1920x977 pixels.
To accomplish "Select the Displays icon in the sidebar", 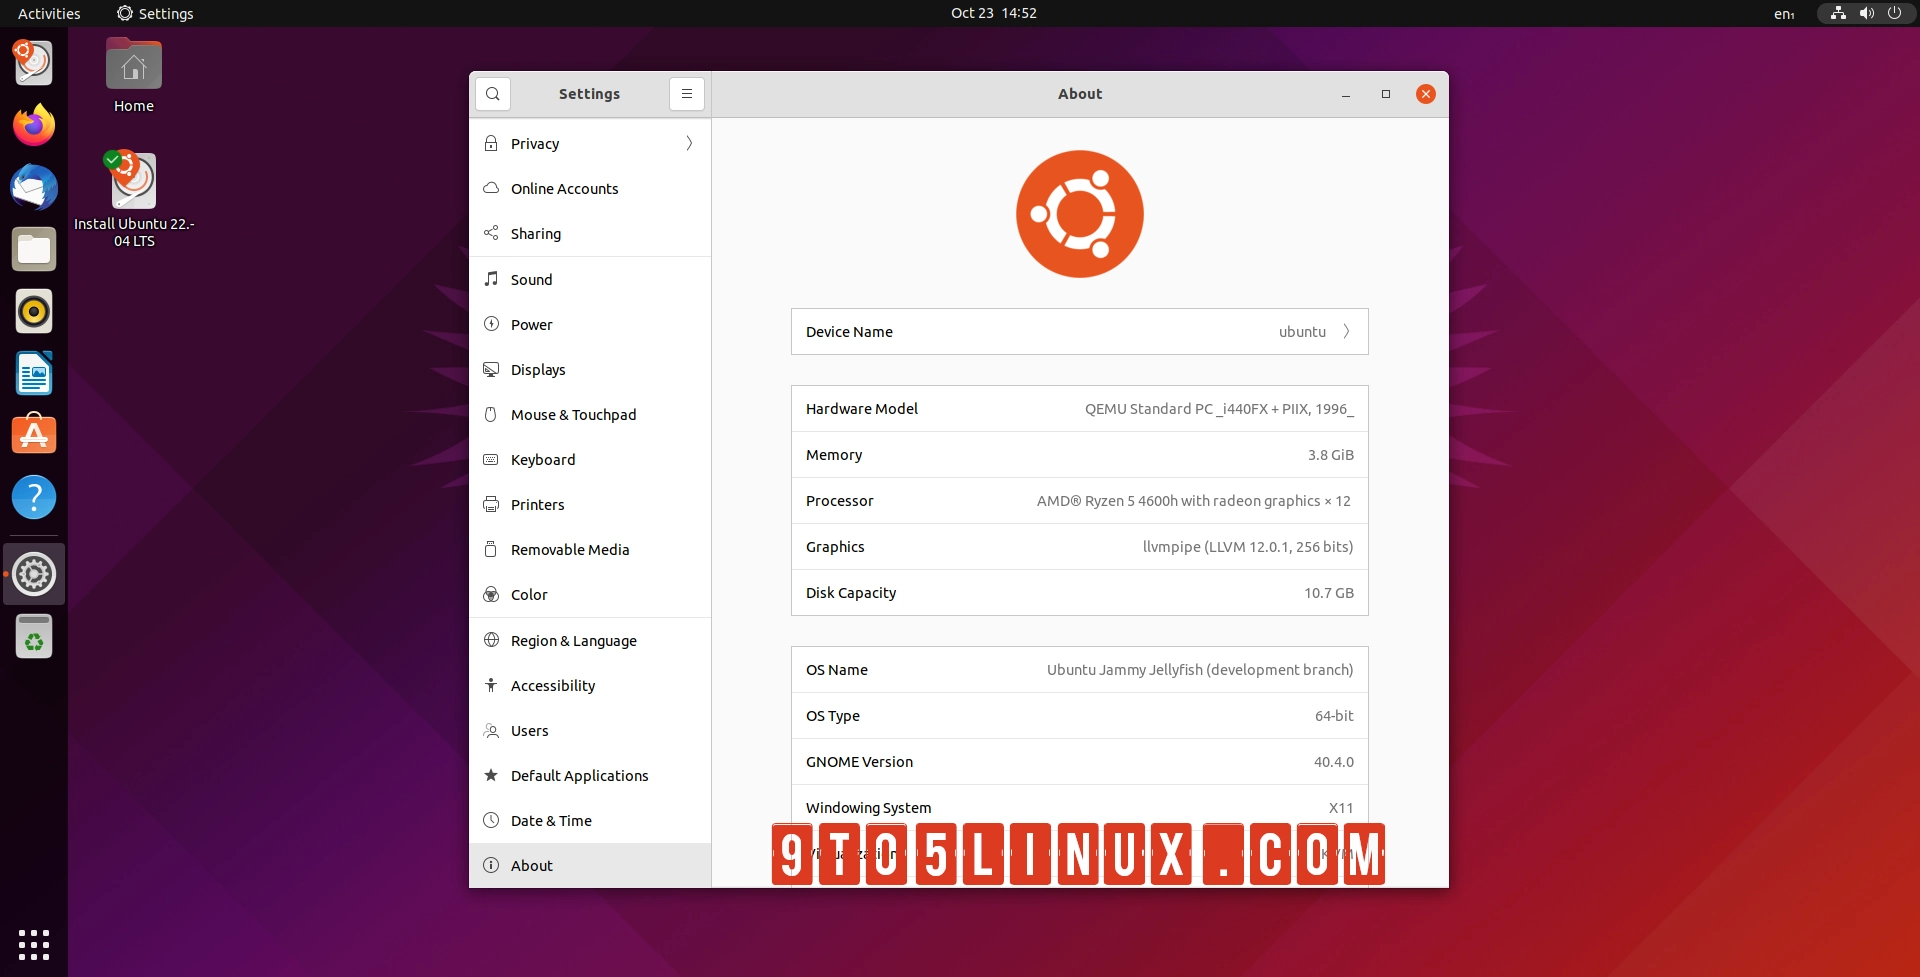I will (491, 369).
